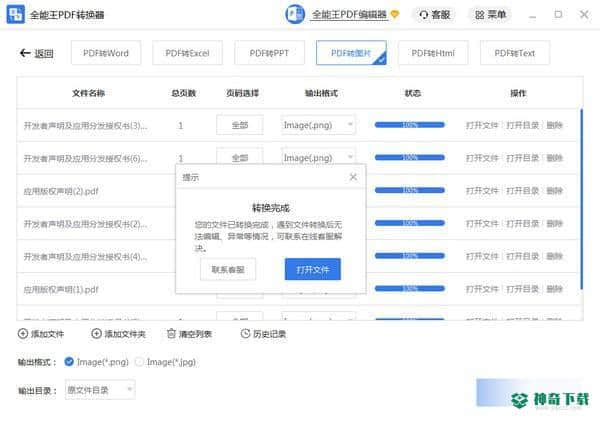
Task: Click progress bar of 授权书(3) row
Action: 409,125
